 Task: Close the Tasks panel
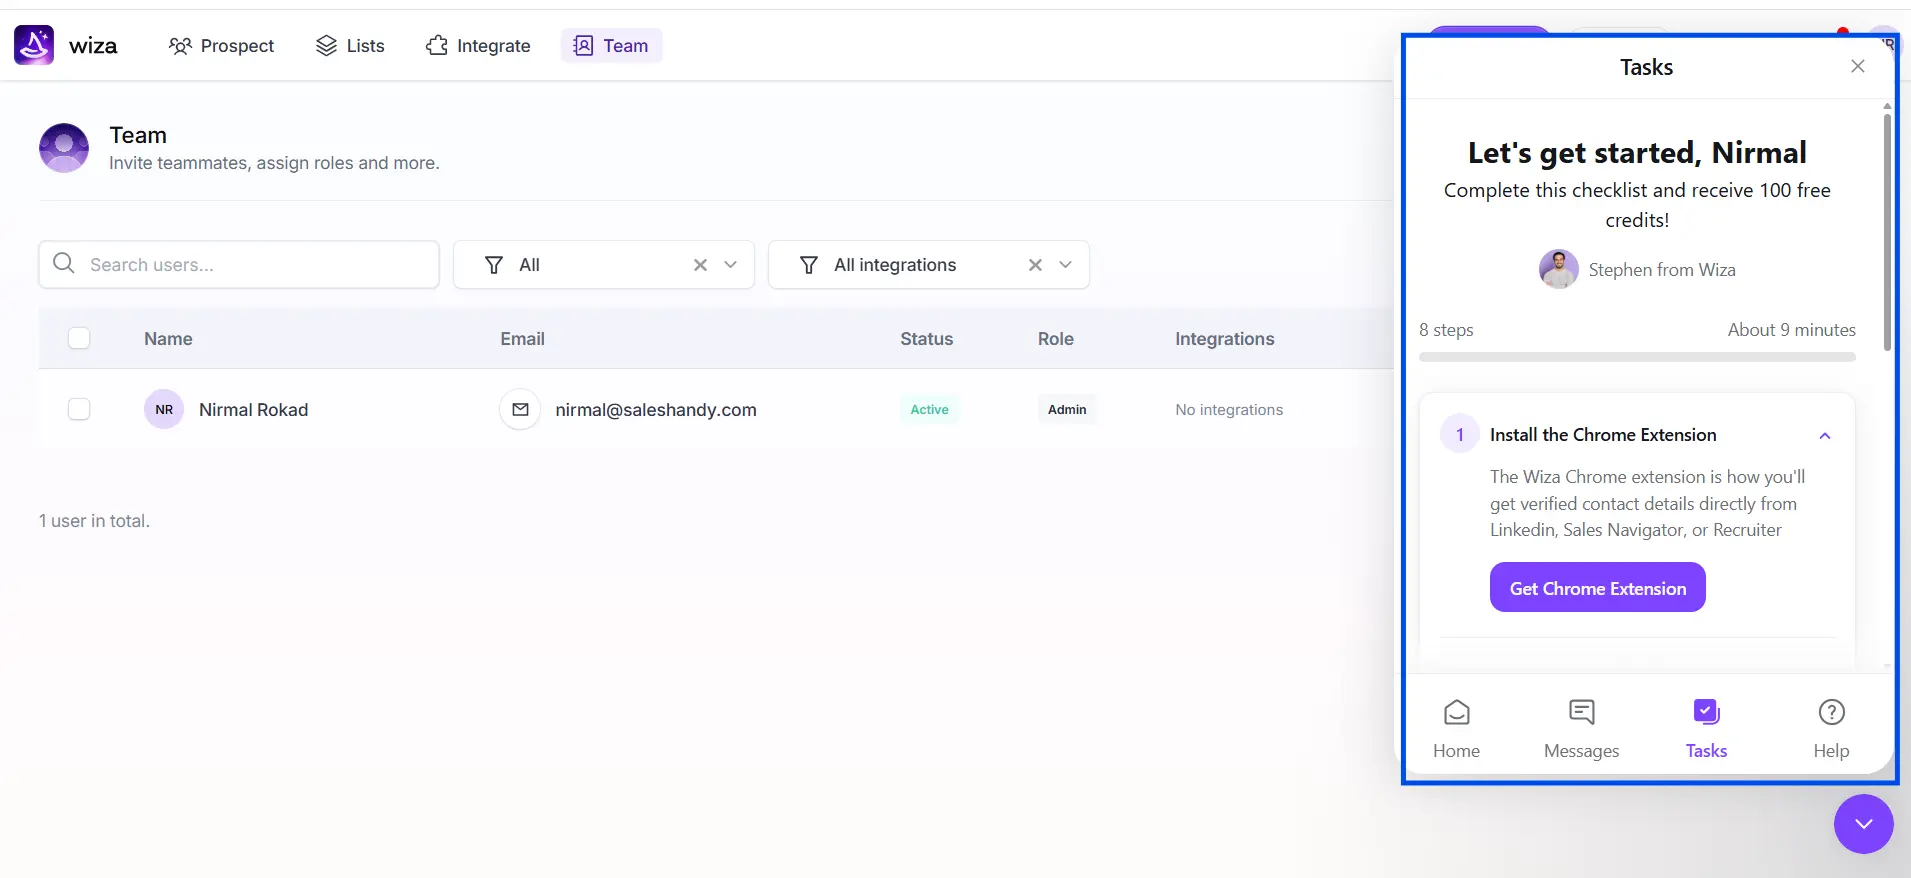point(1858,66)
